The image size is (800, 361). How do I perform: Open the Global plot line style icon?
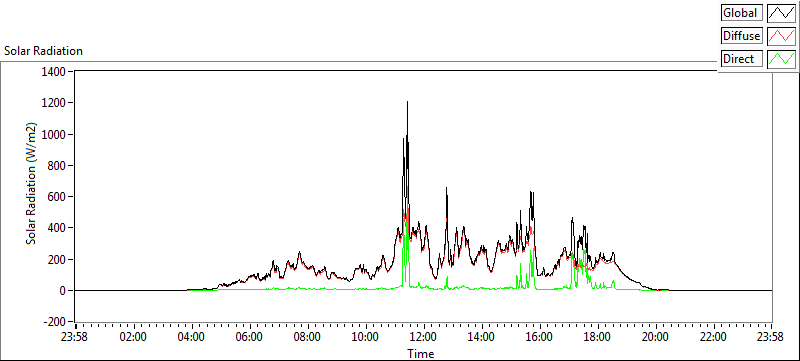click(x=781, y=13)
